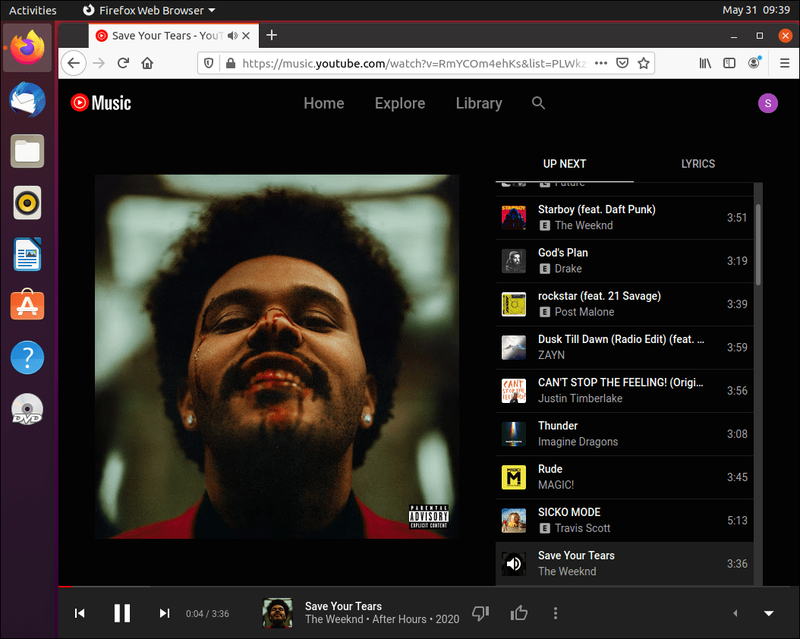Go back to the previous page

click(x=74, y=63)
